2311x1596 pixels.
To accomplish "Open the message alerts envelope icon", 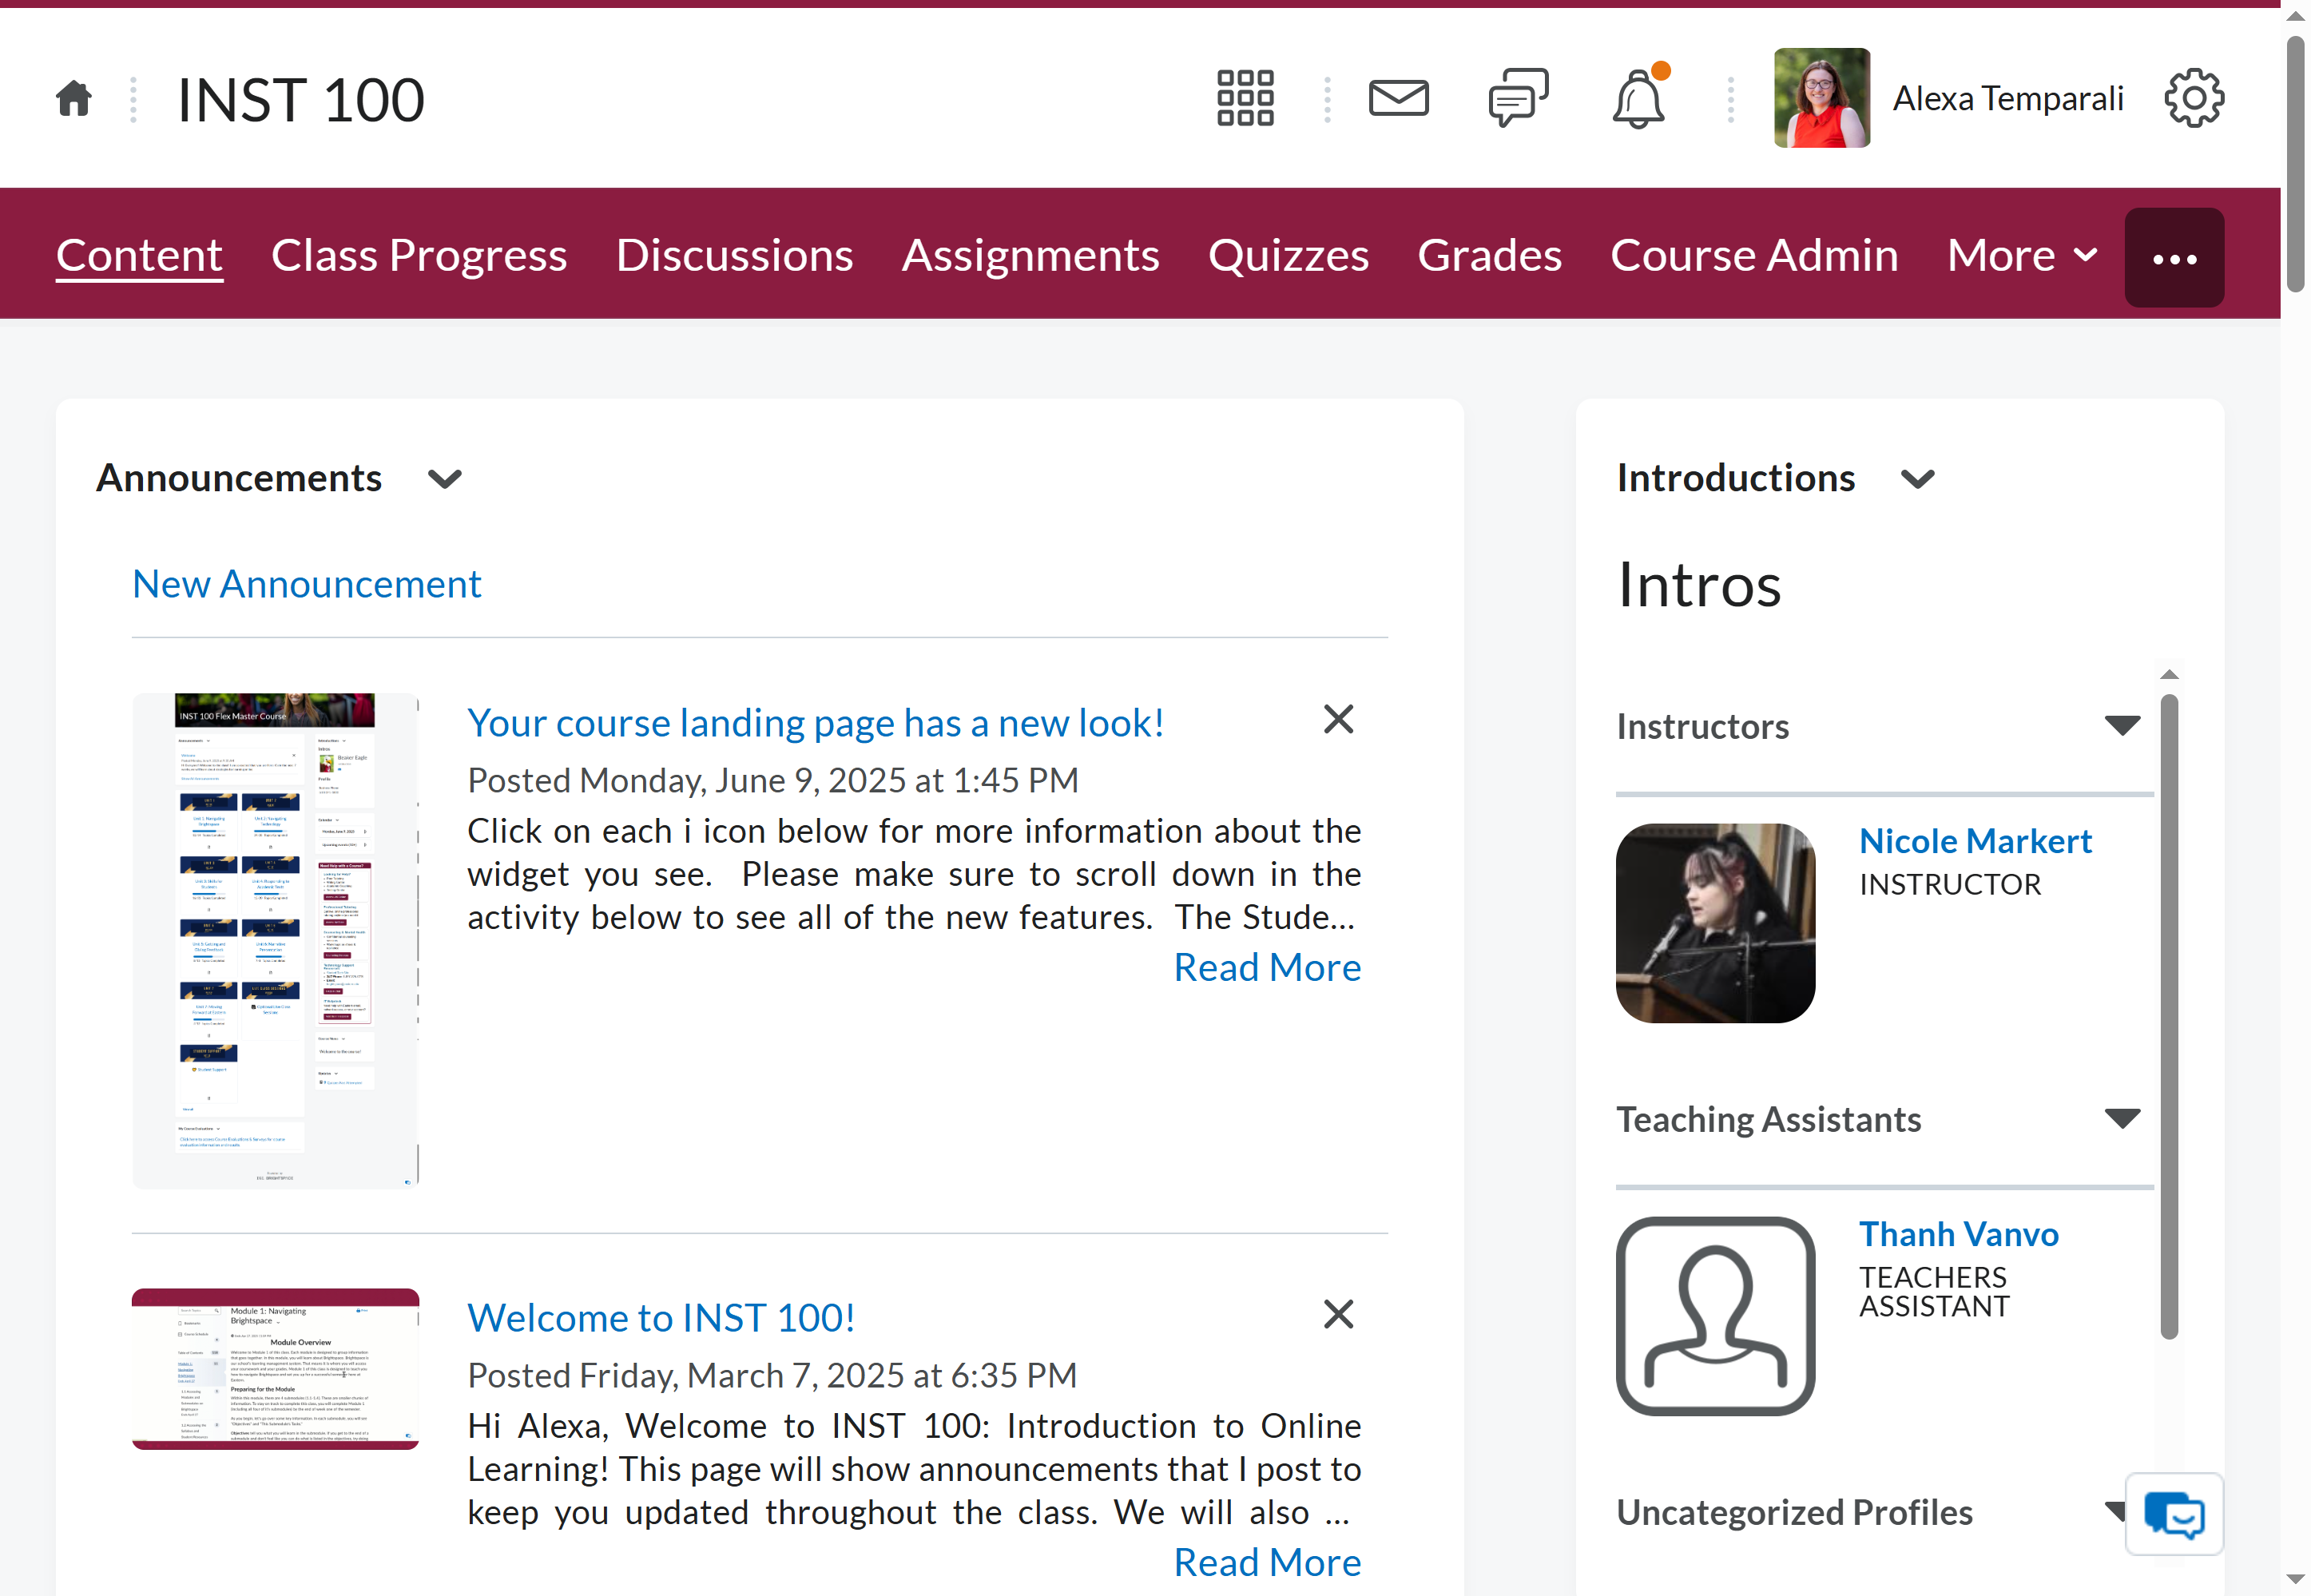I will pyautogui.click(x=1398, y=98).
